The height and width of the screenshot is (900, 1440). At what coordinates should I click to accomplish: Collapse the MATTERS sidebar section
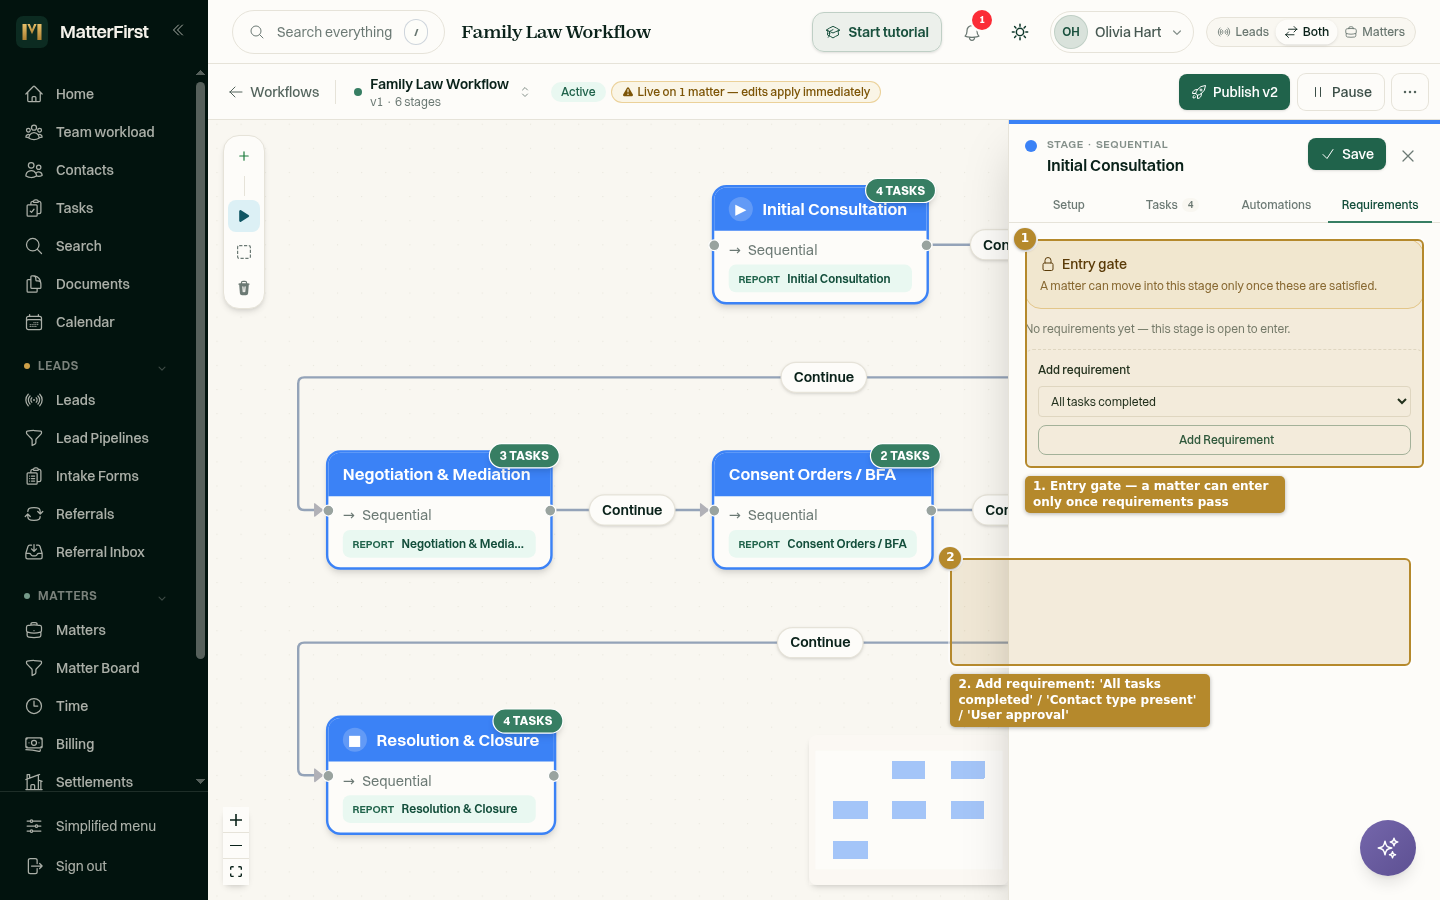pos(162,597)
